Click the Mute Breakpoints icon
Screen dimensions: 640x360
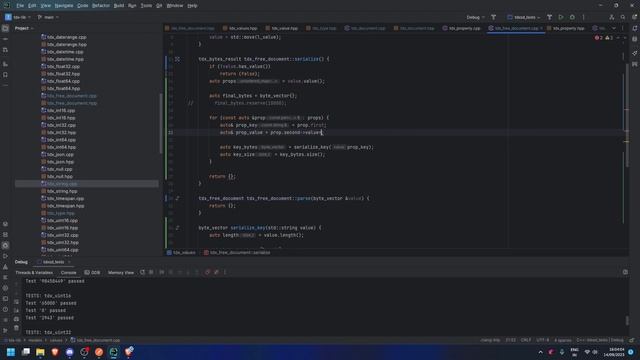point(216,272)
